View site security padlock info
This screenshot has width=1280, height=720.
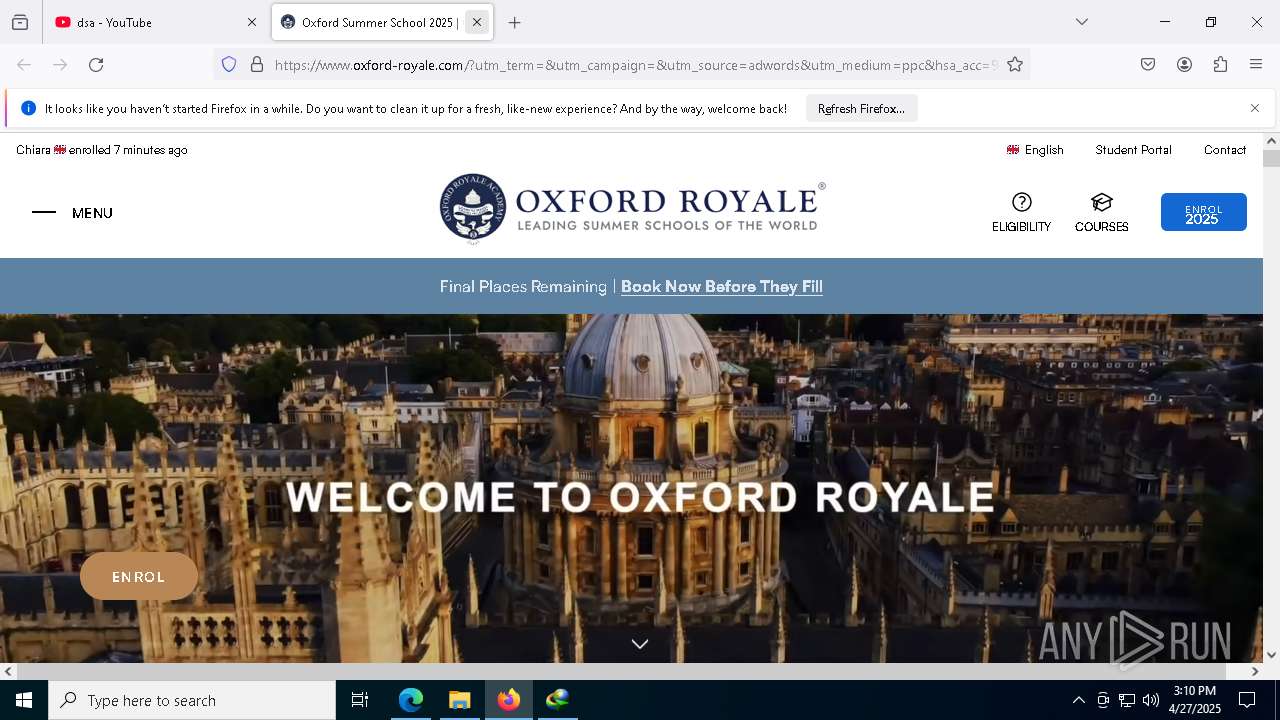pos(257,65)
